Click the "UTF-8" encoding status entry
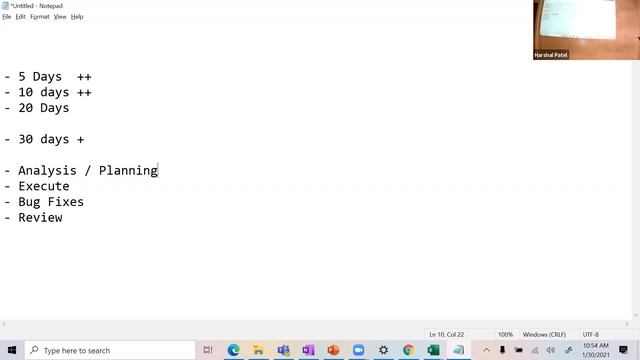The image size is (640, 360). (591, 334)
